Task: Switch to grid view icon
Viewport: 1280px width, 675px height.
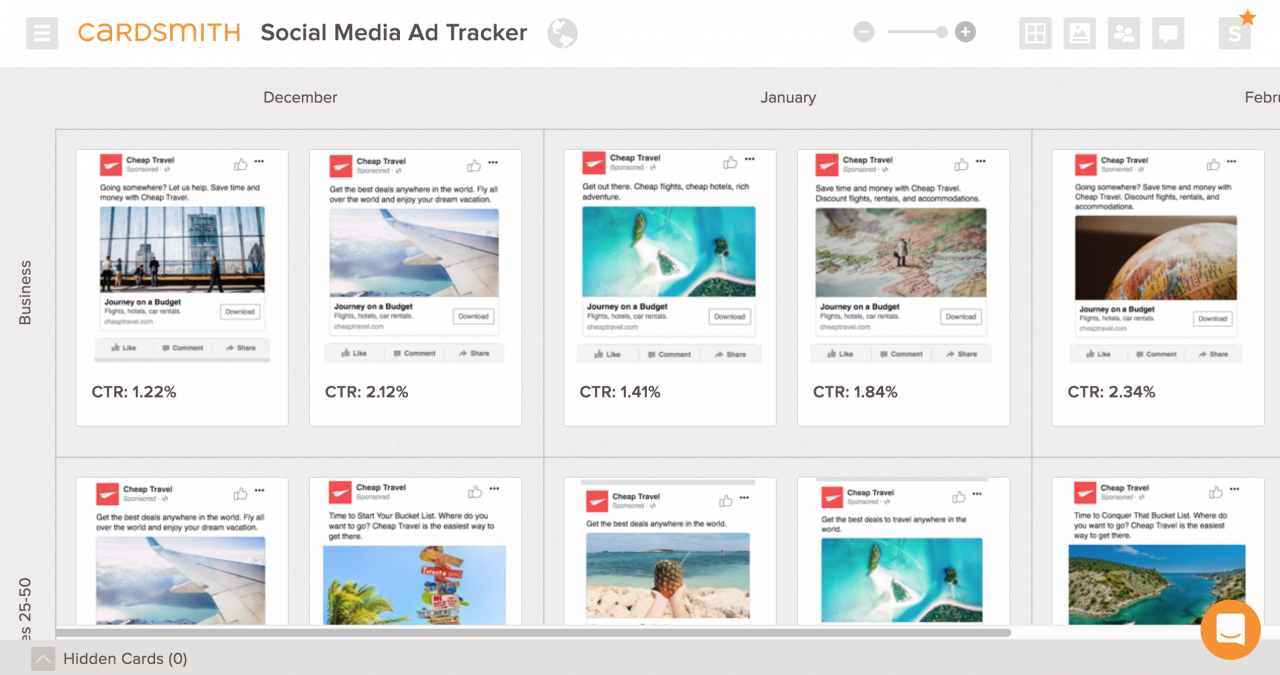Action: coord(1036,33)
